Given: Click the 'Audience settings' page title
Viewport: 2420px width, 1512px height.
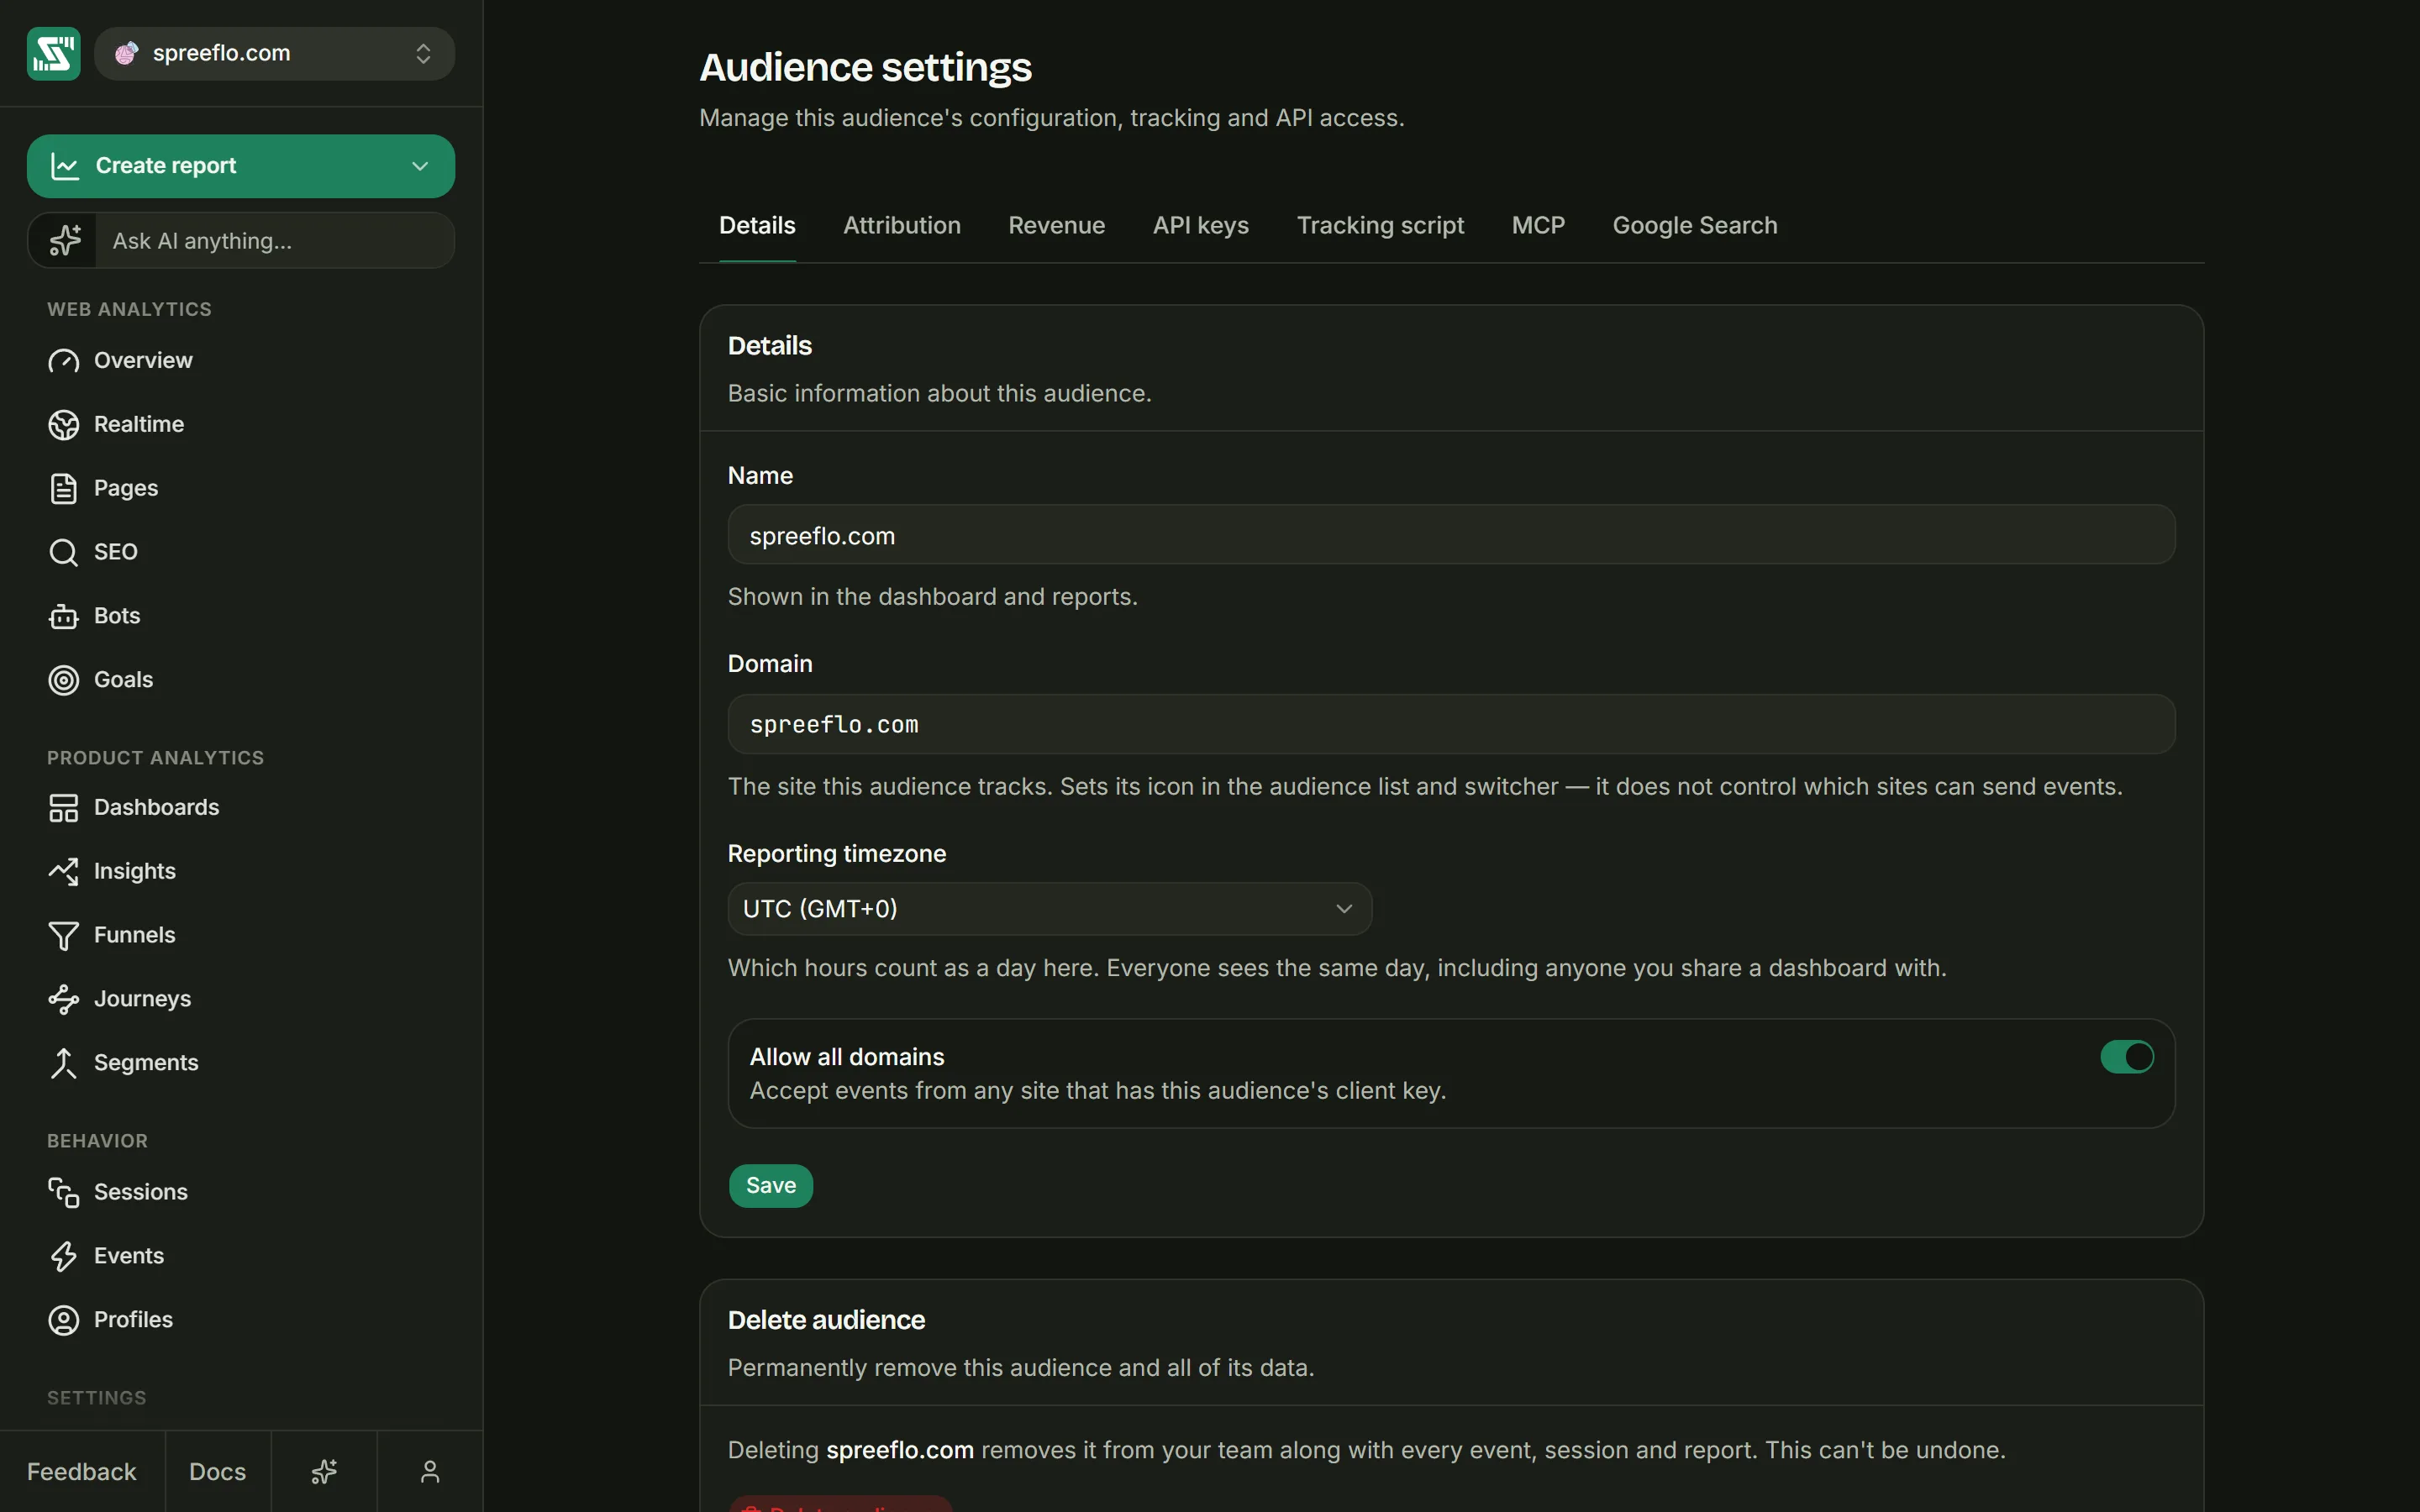Looking at the screenshot, I should coord(865,68).
